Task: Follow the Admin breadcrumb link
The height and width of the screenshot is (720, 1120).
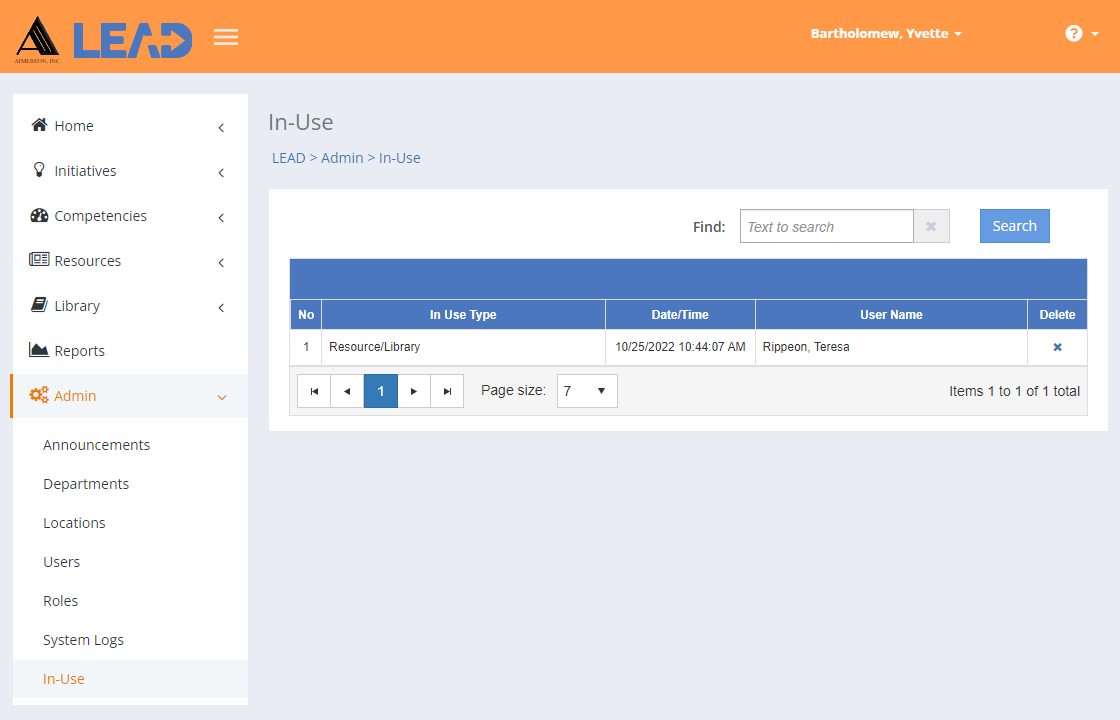Action: (x=342, y=158)
